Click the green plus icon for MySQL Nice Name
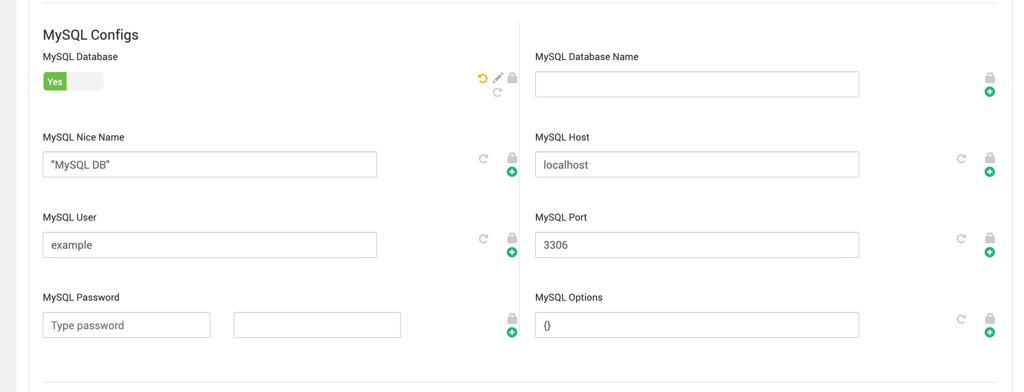1024x392 pixels. 512,172
